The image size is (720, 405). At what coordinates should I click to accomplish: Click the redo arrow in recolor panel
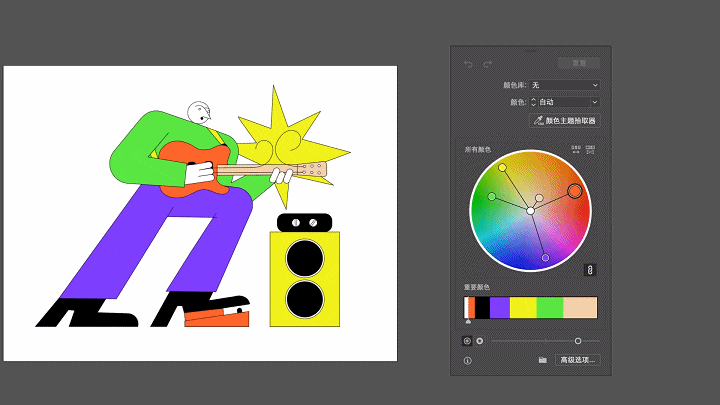coord(487,64)
